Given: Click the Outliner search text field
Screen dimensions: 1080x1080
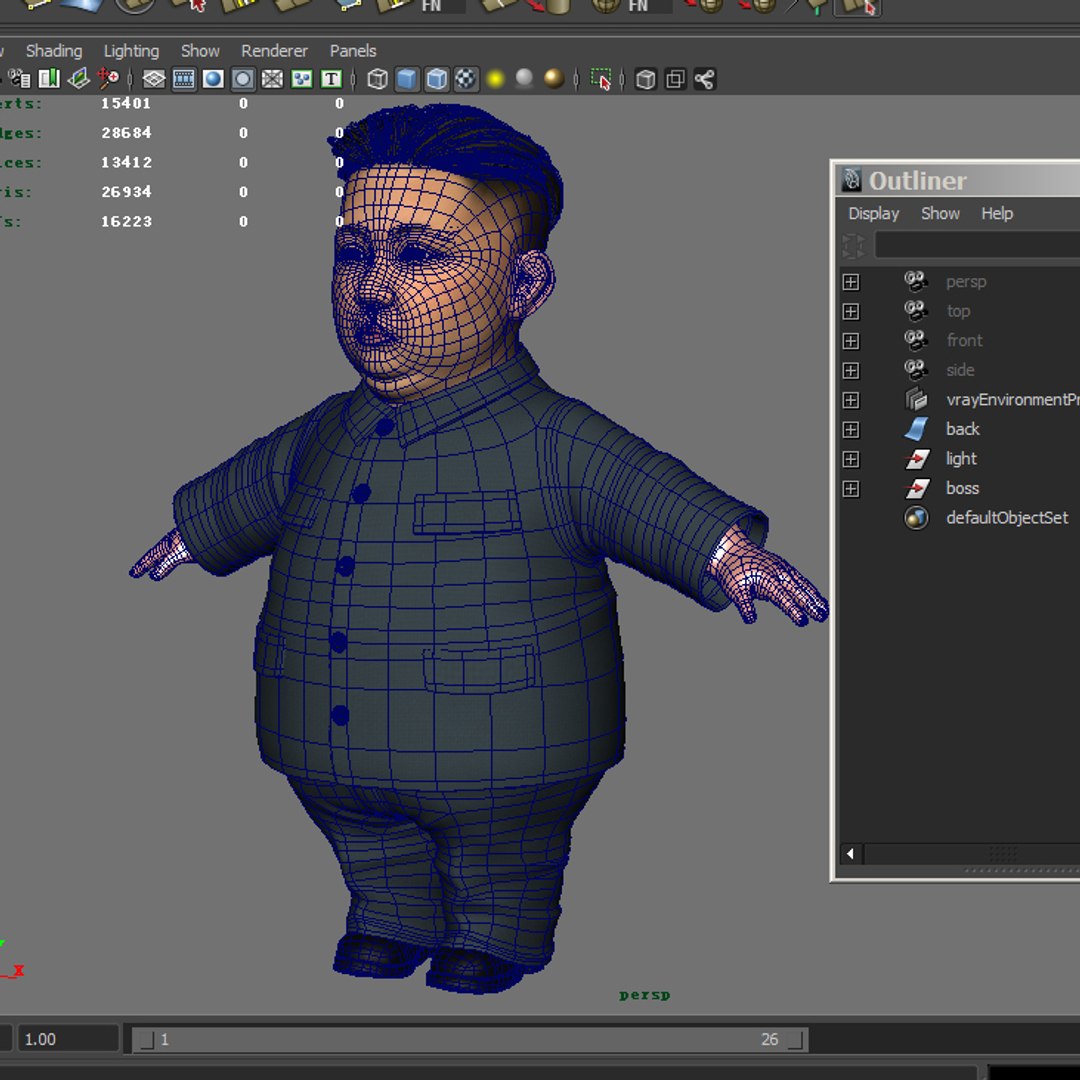Looking at the screenshot, I should tap(977, 245).
